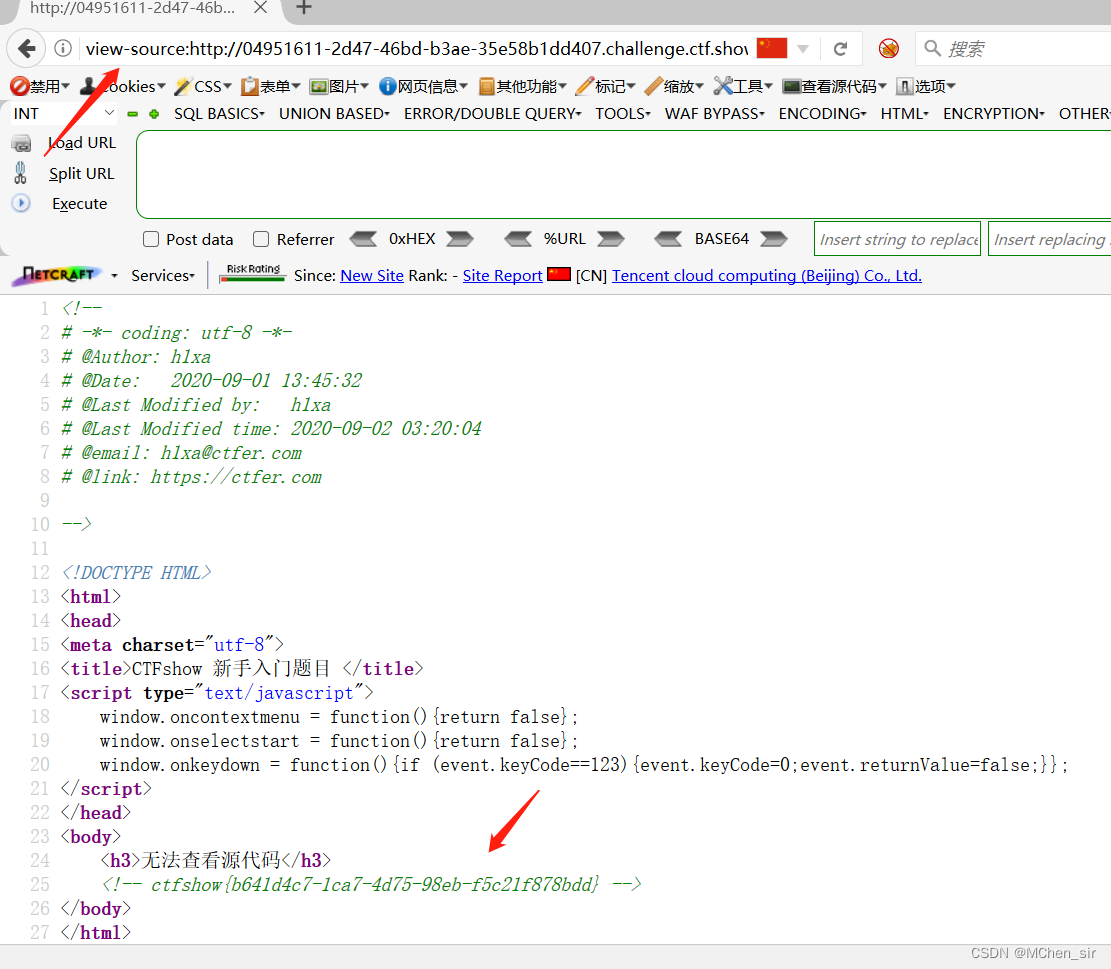Click the Insert string to replace input field
The height and width of the screenshot is (969, 1111).
(x=897, y=238)
